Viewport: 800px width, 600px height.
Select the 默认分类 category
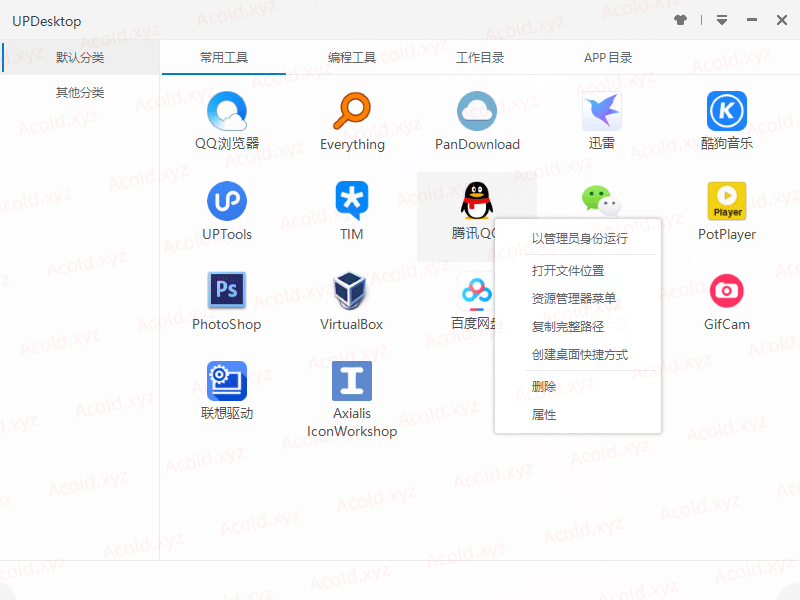pyautogui.click(x=80, y=58)
